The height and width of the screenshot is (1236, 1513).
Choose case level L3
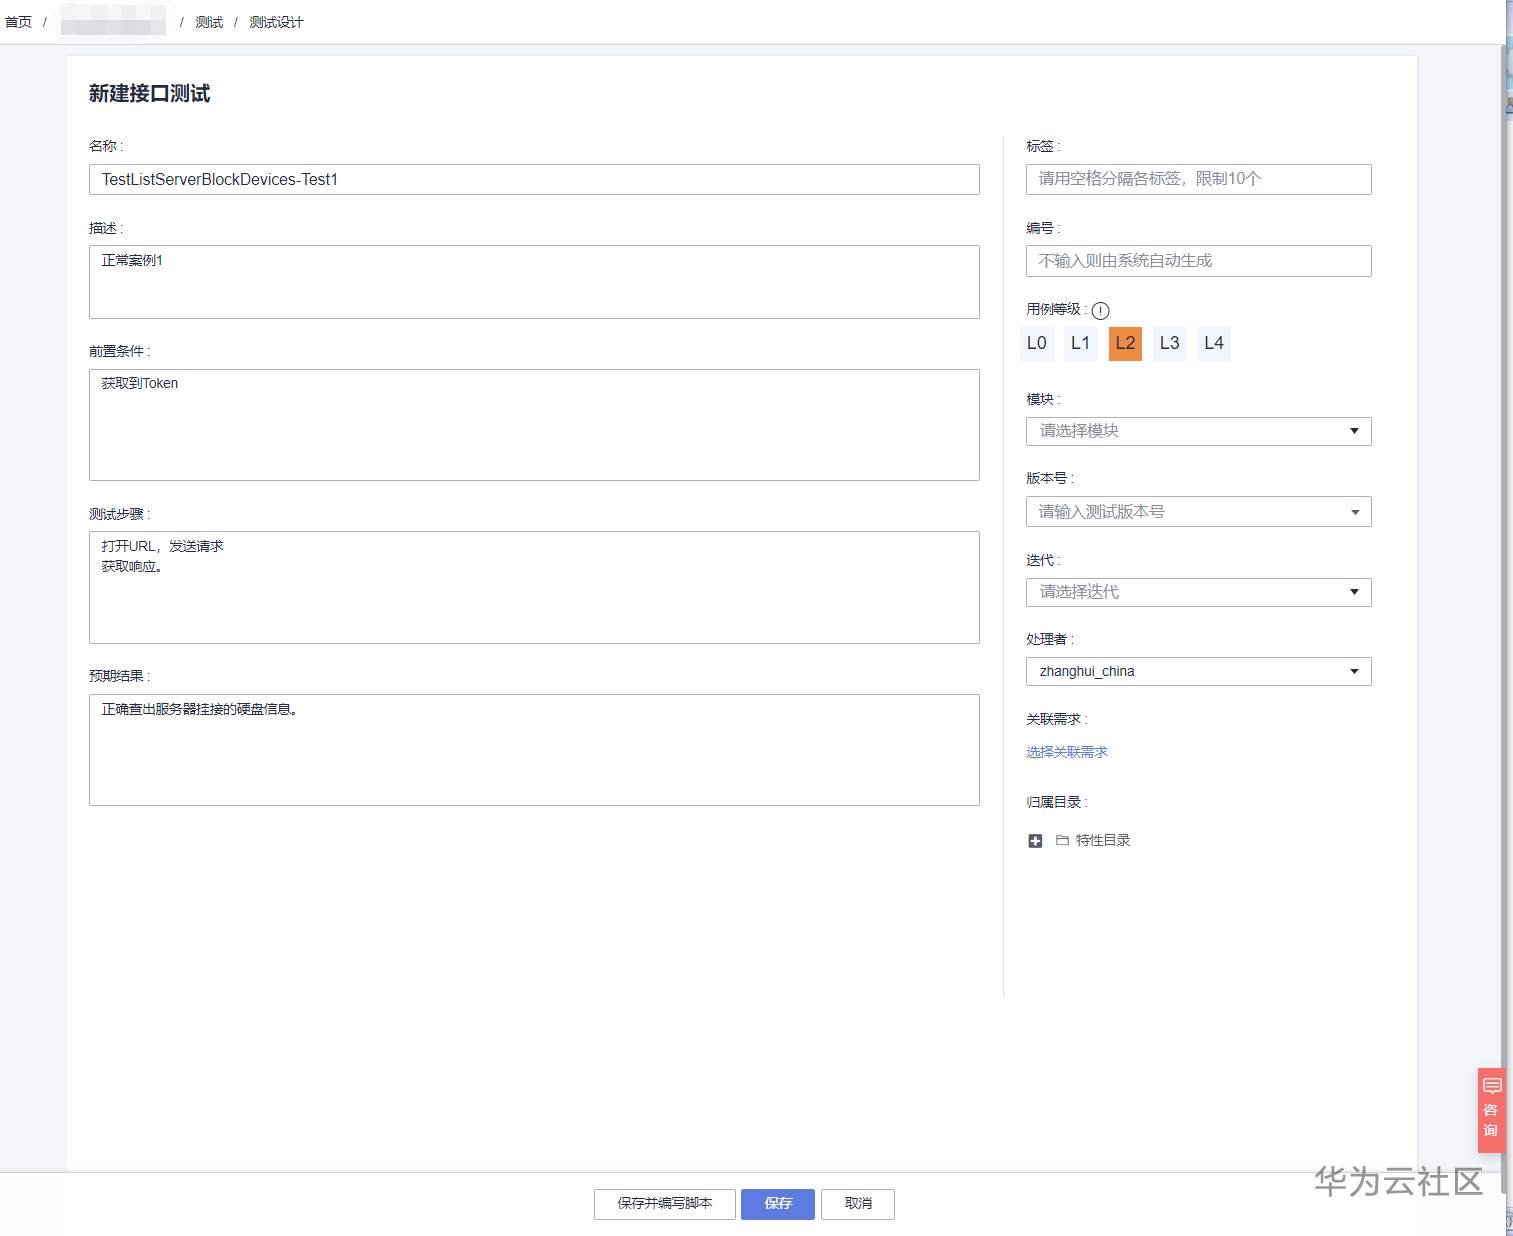pyautogui.click(x=1169, y=343)
